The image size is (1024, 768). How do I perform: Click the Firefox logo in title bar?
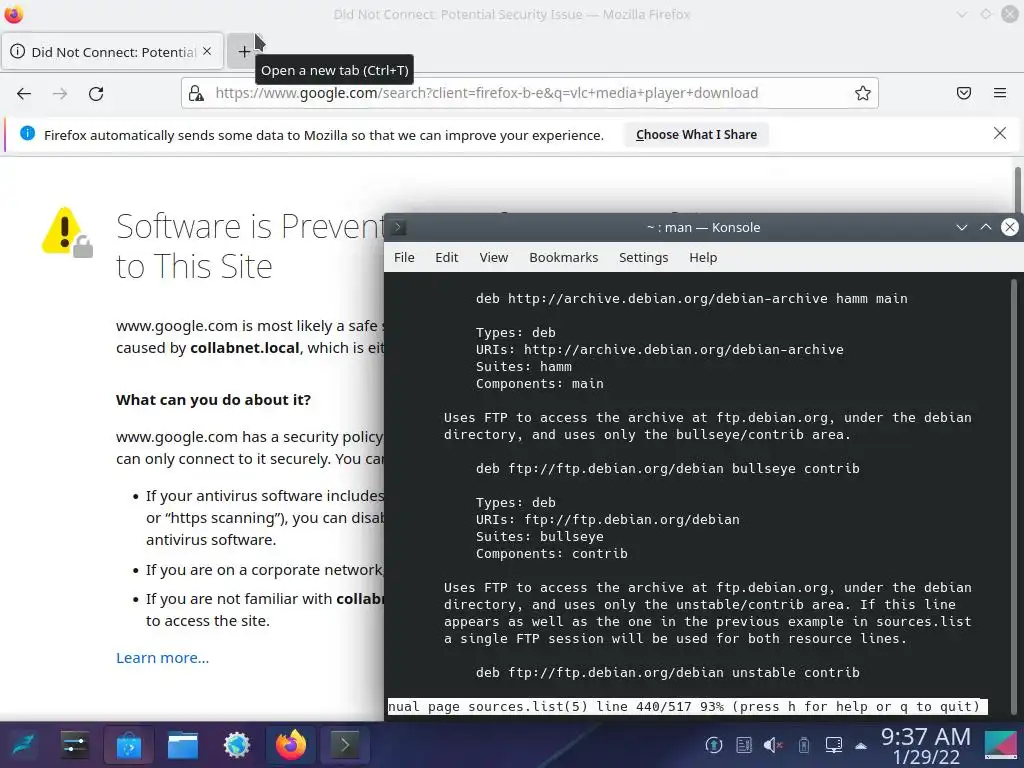click(x=14, y=14)
